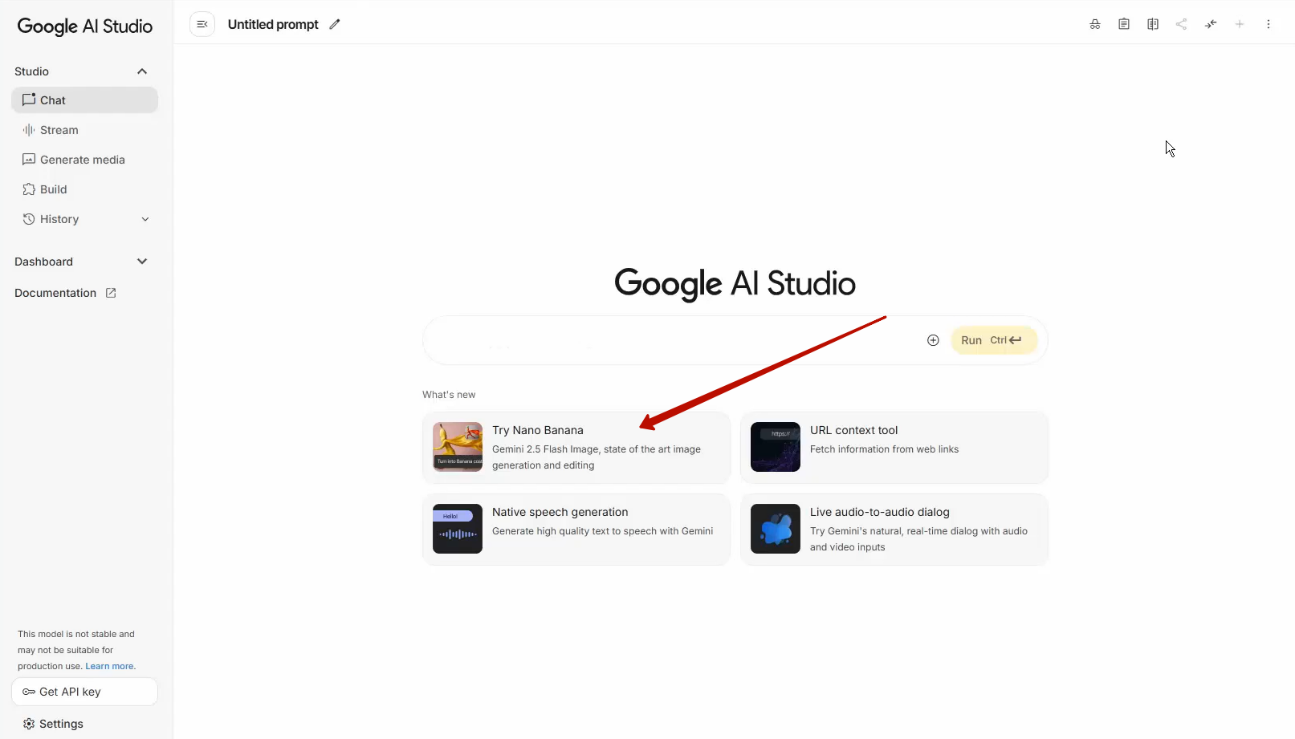Click the pencil icon to rename prompt

click(335, 24)
